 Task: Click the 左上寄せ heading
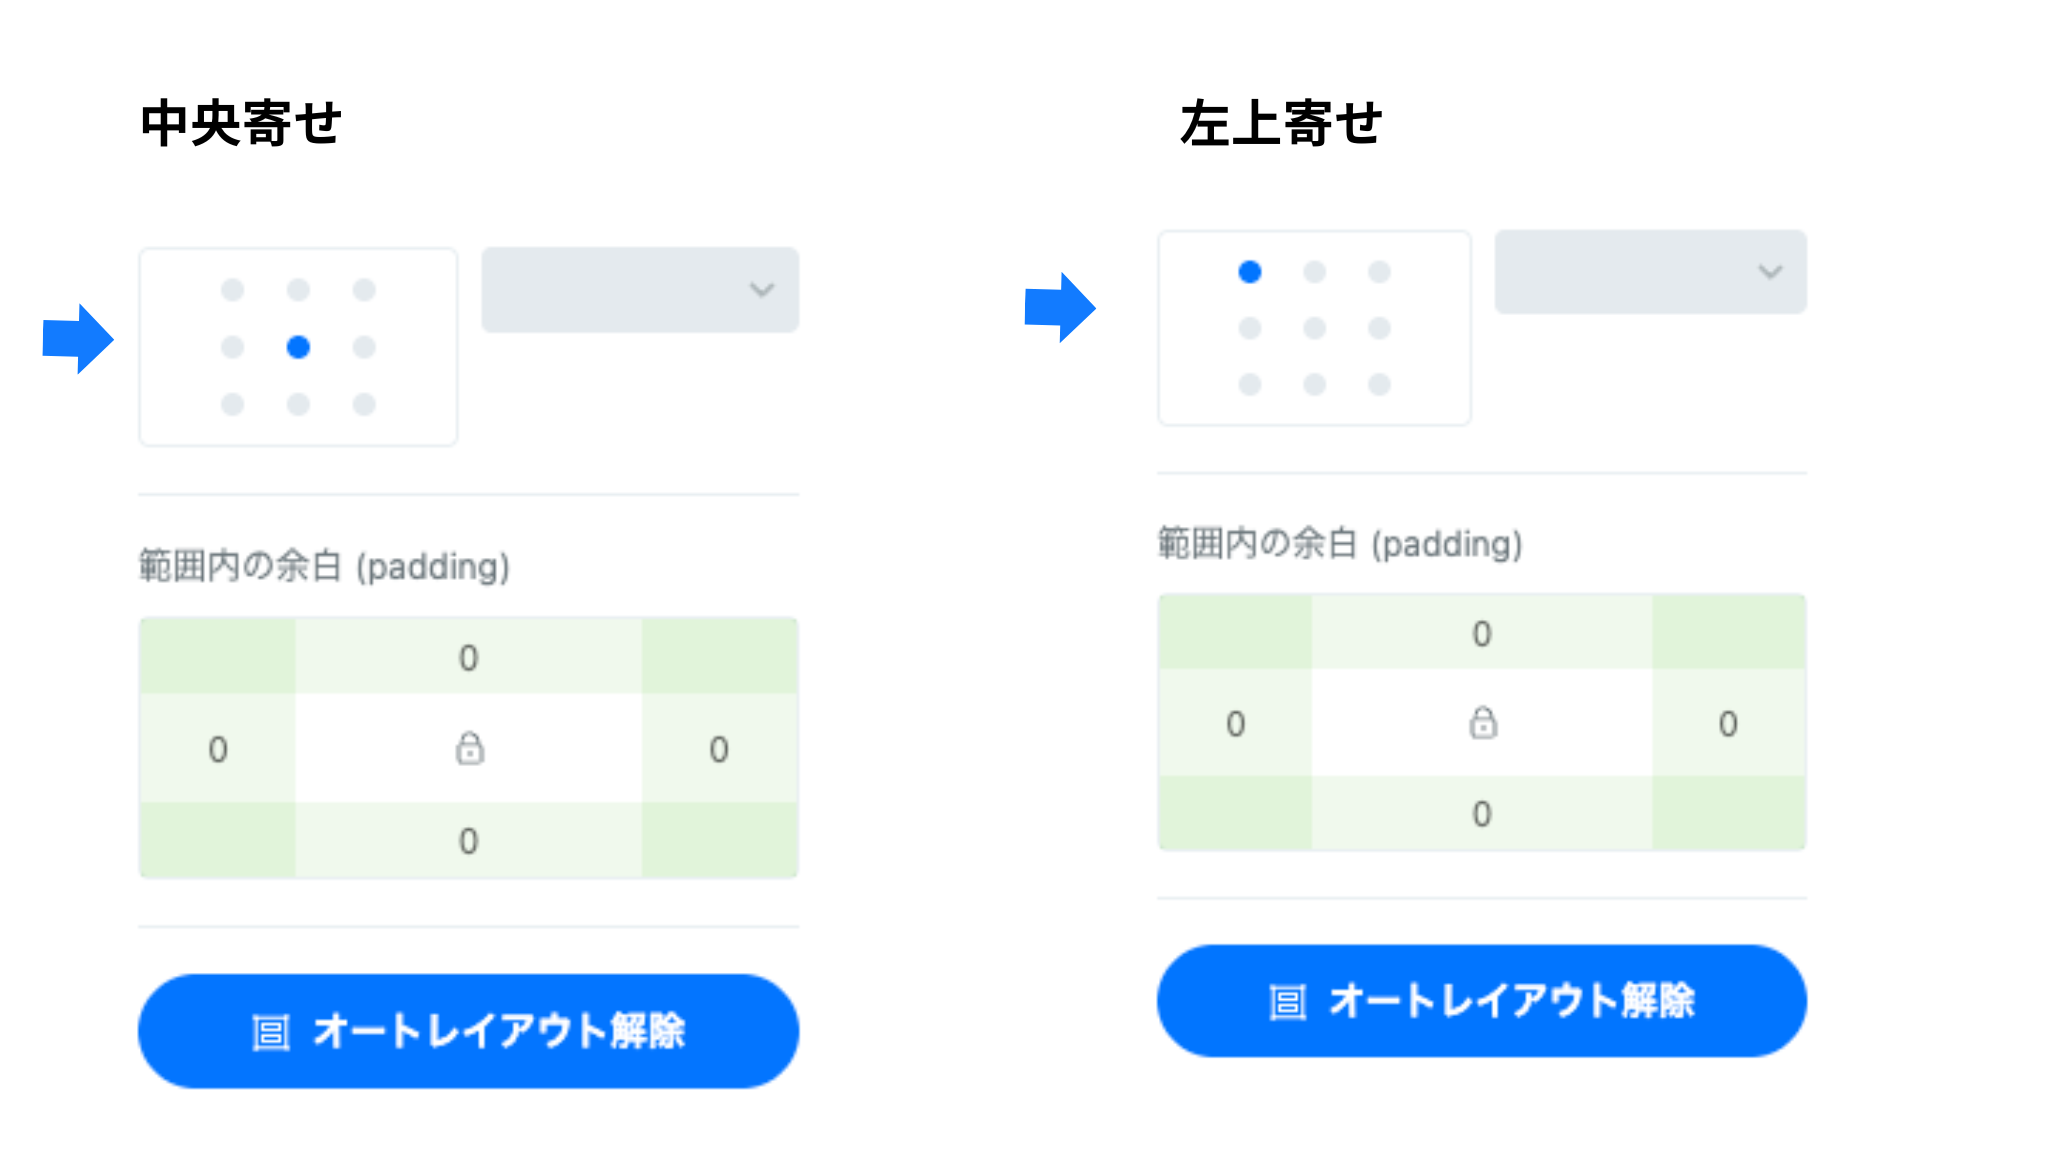pyautogui.click(x=1281, y=124)
